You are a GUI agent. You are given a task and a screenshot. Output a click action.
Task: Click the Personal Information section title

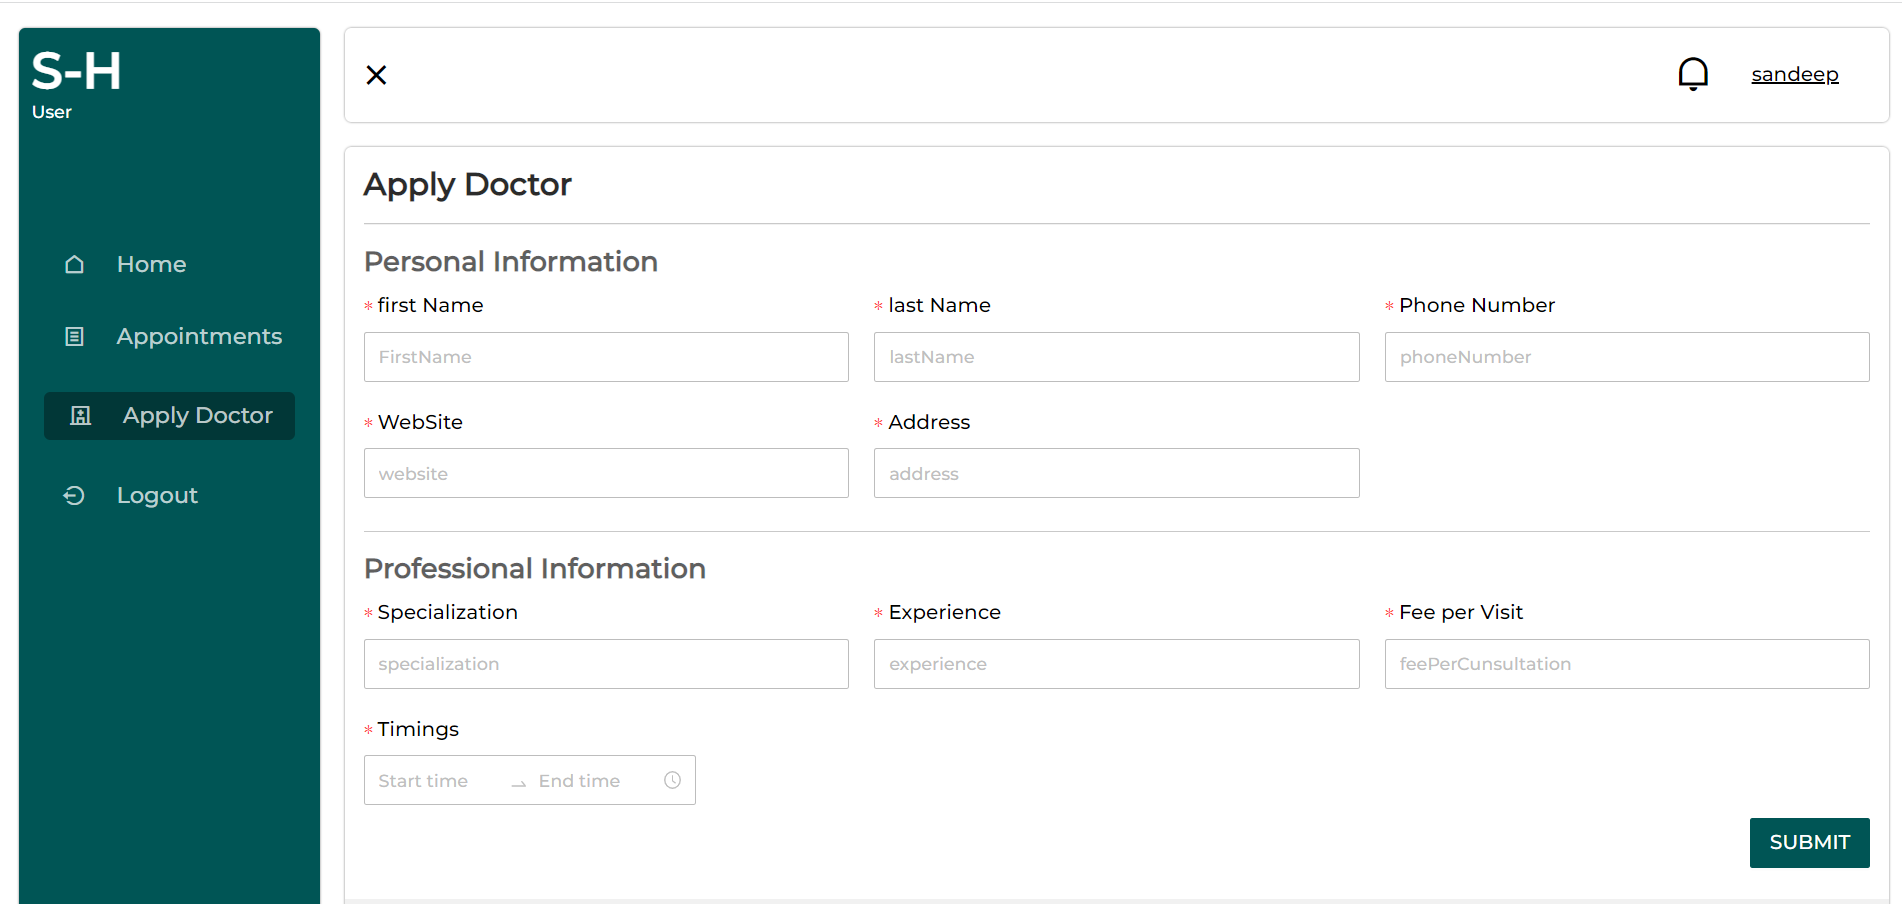coord(511,261)
